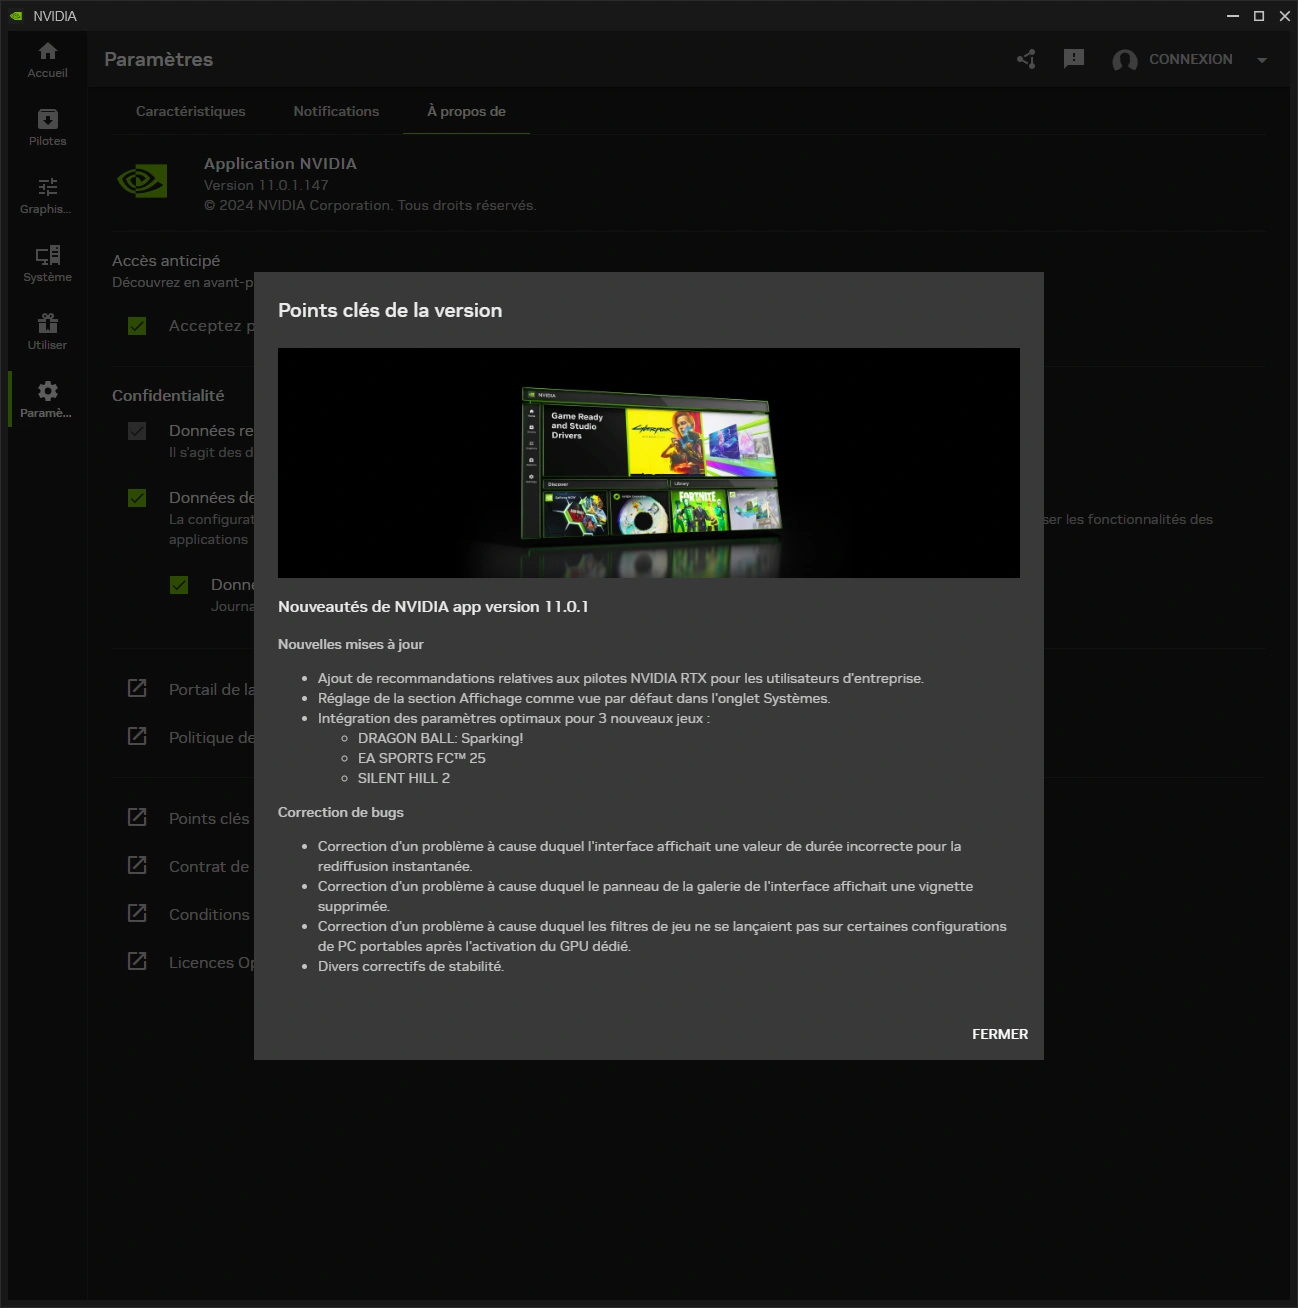Click the NVIDIA eye logo next to Application NVIDIA
Image resolution: width=1298 pixels, height=1308 pixels.
coord(142,181)
